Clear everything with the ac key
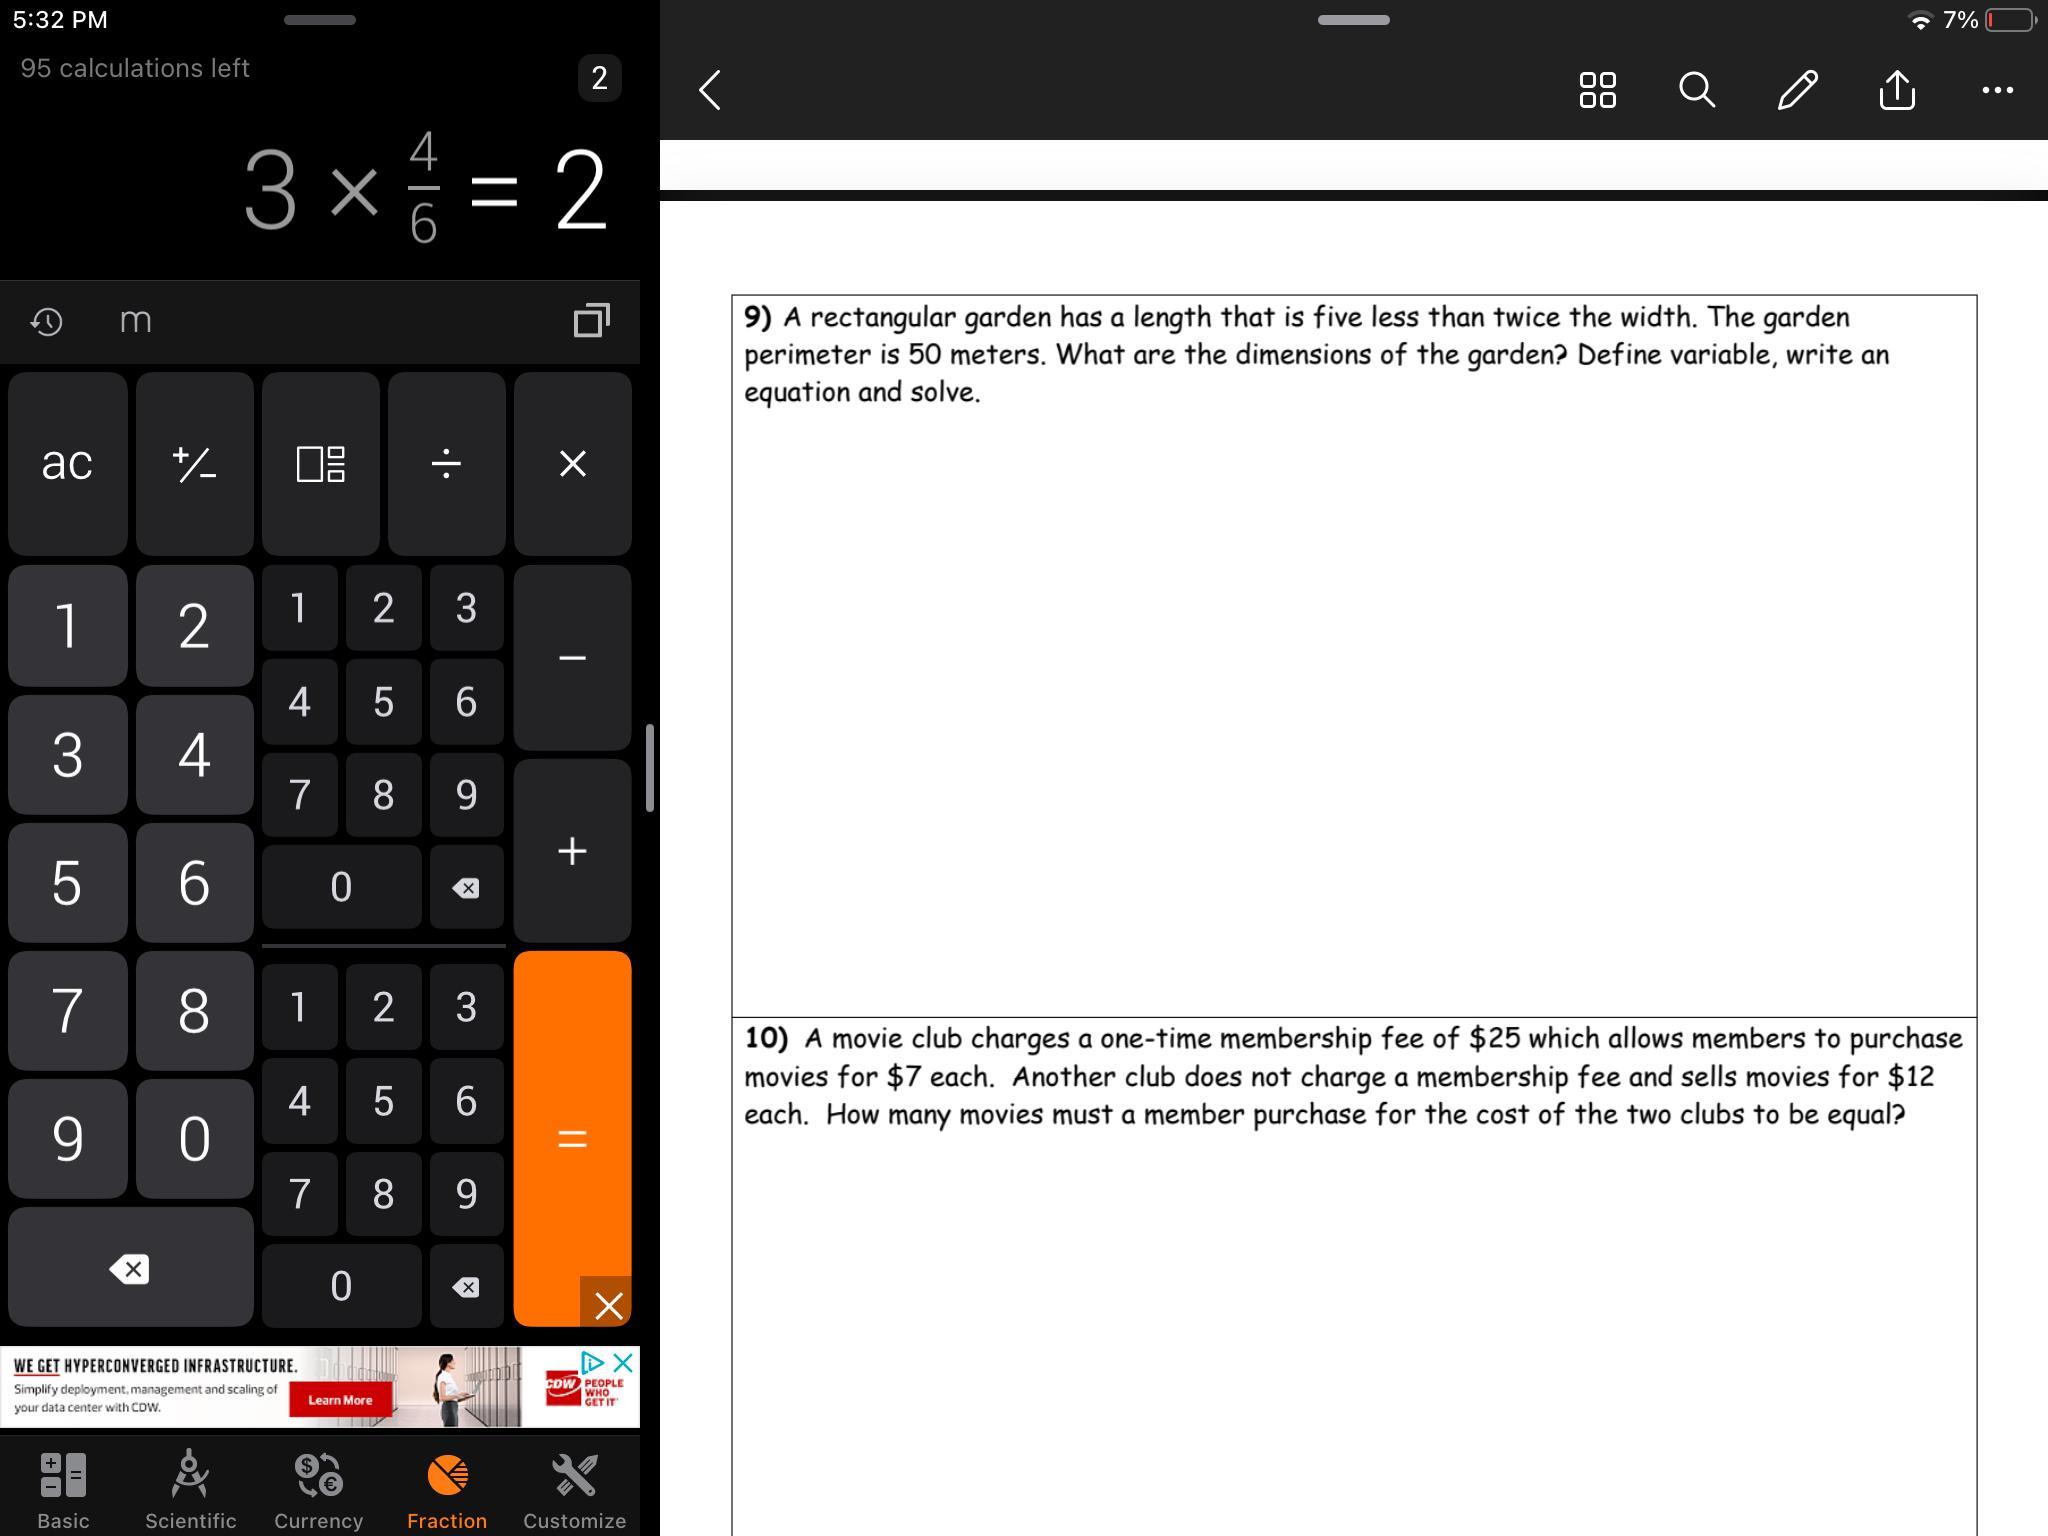Image resolution: width=2048 pixels, height=1536 pixels. tap(67, 464)
